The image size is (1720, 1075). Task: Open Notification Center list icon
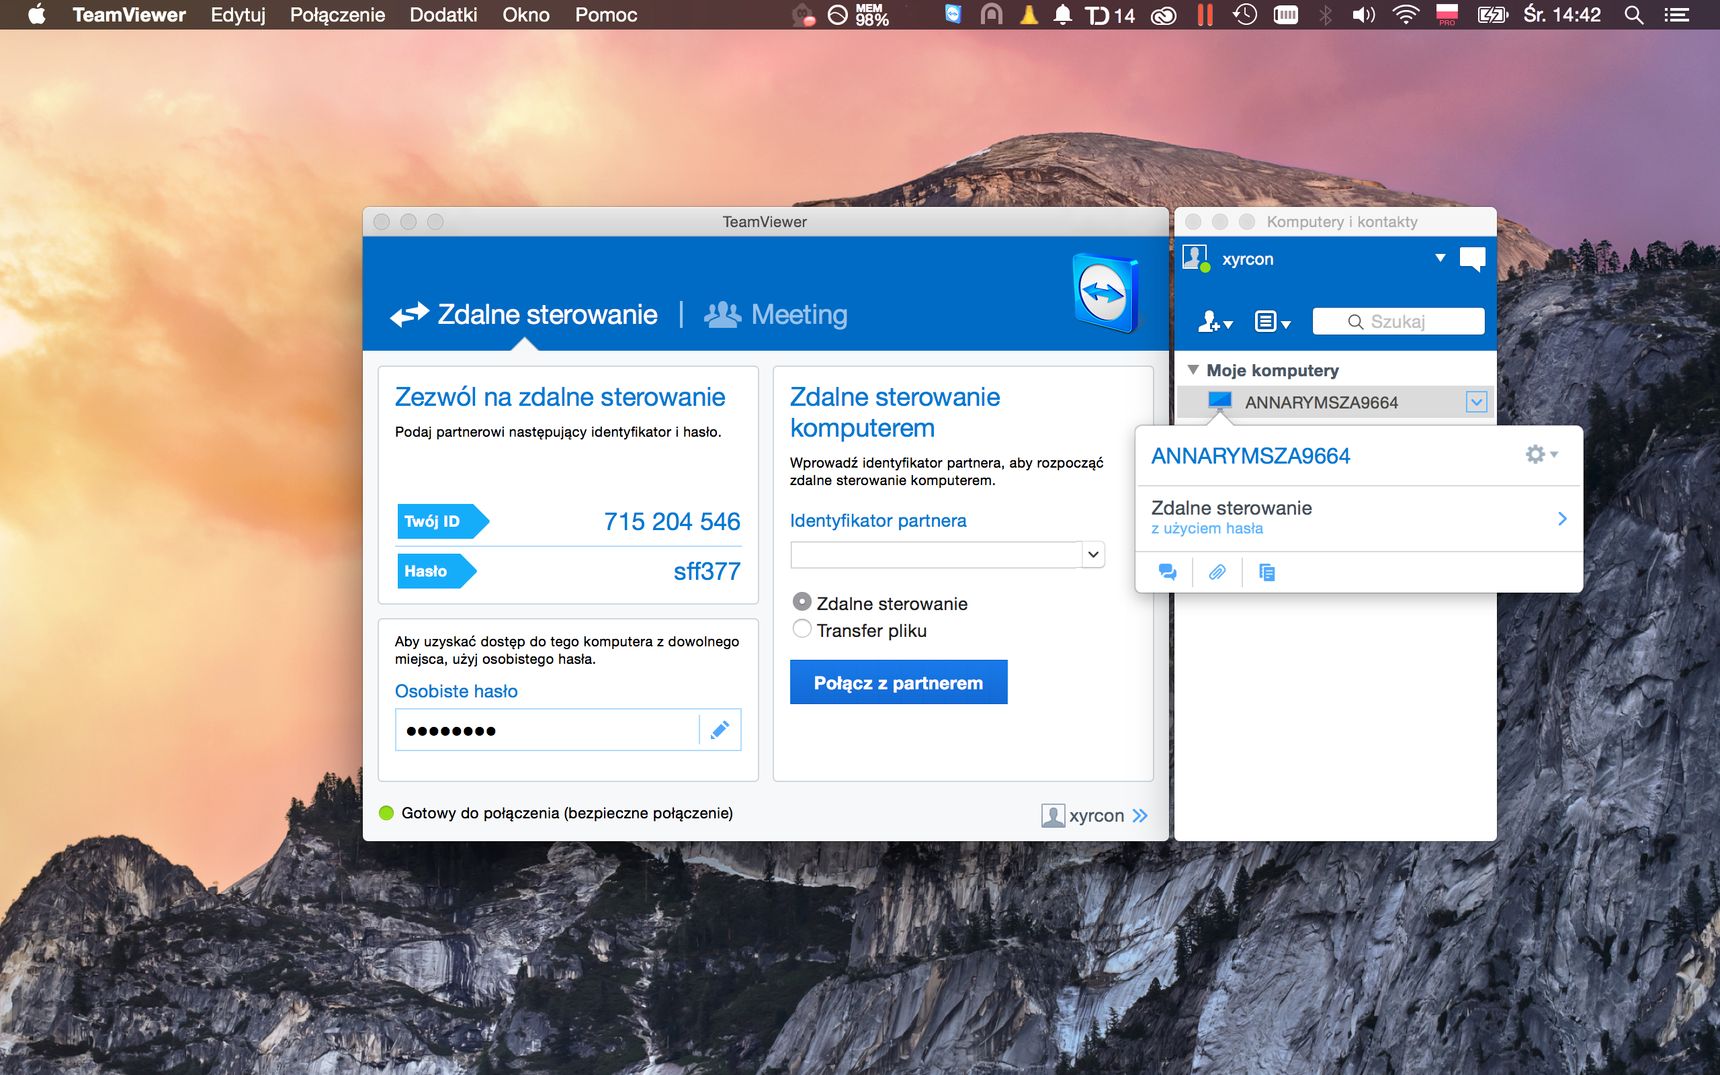coord(1677,15)
